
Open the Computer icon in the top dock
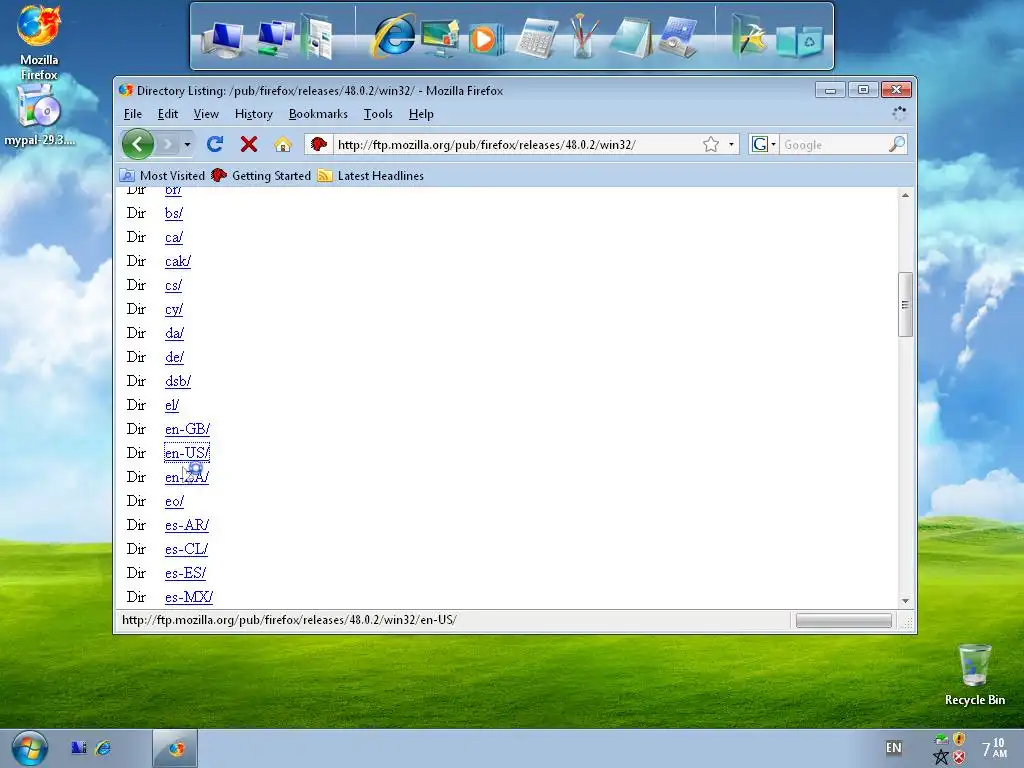coord(223,38)
